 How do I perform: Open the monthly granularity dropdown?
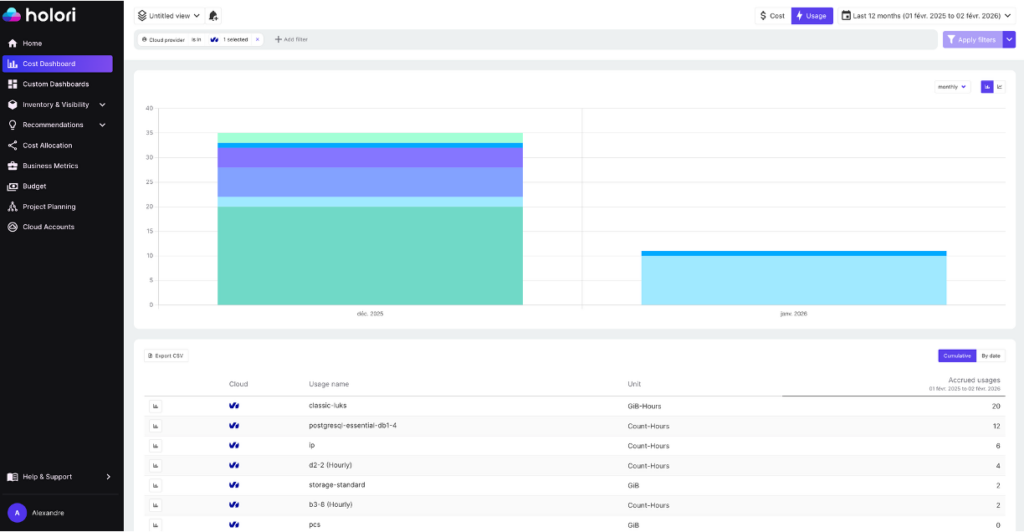pos(952,87)
